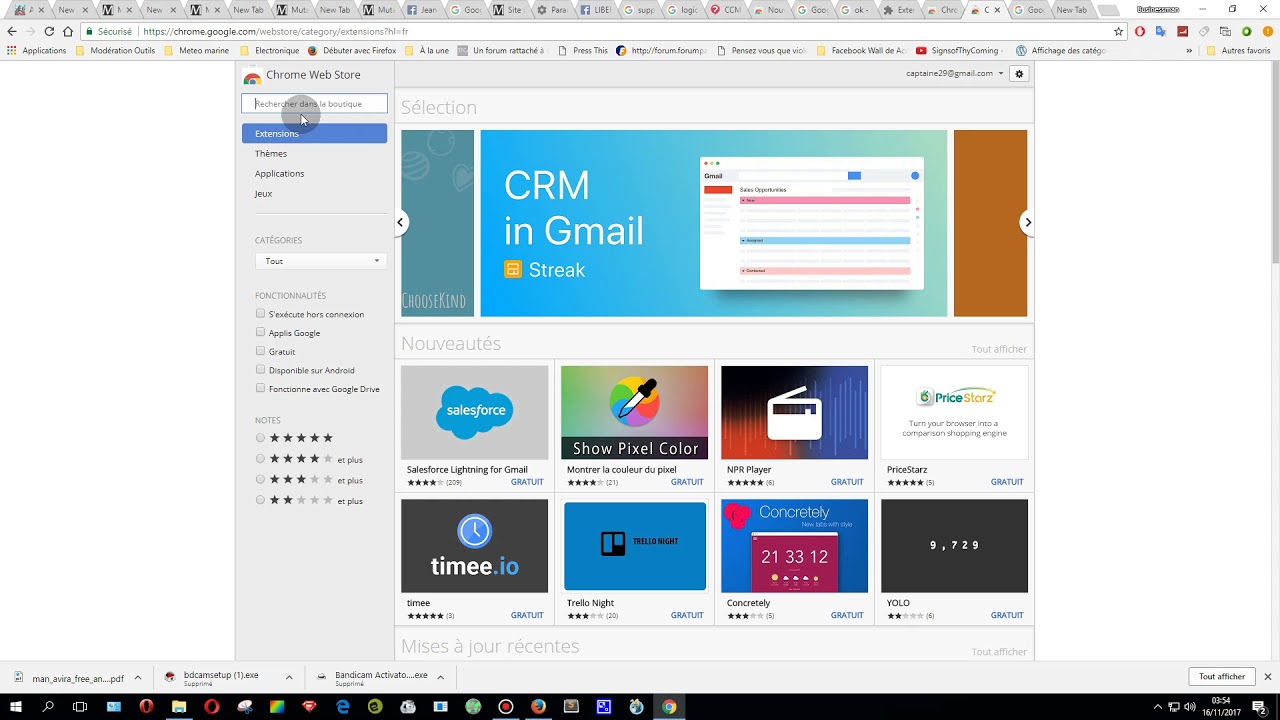Open the Concretely extension tile

794,560
